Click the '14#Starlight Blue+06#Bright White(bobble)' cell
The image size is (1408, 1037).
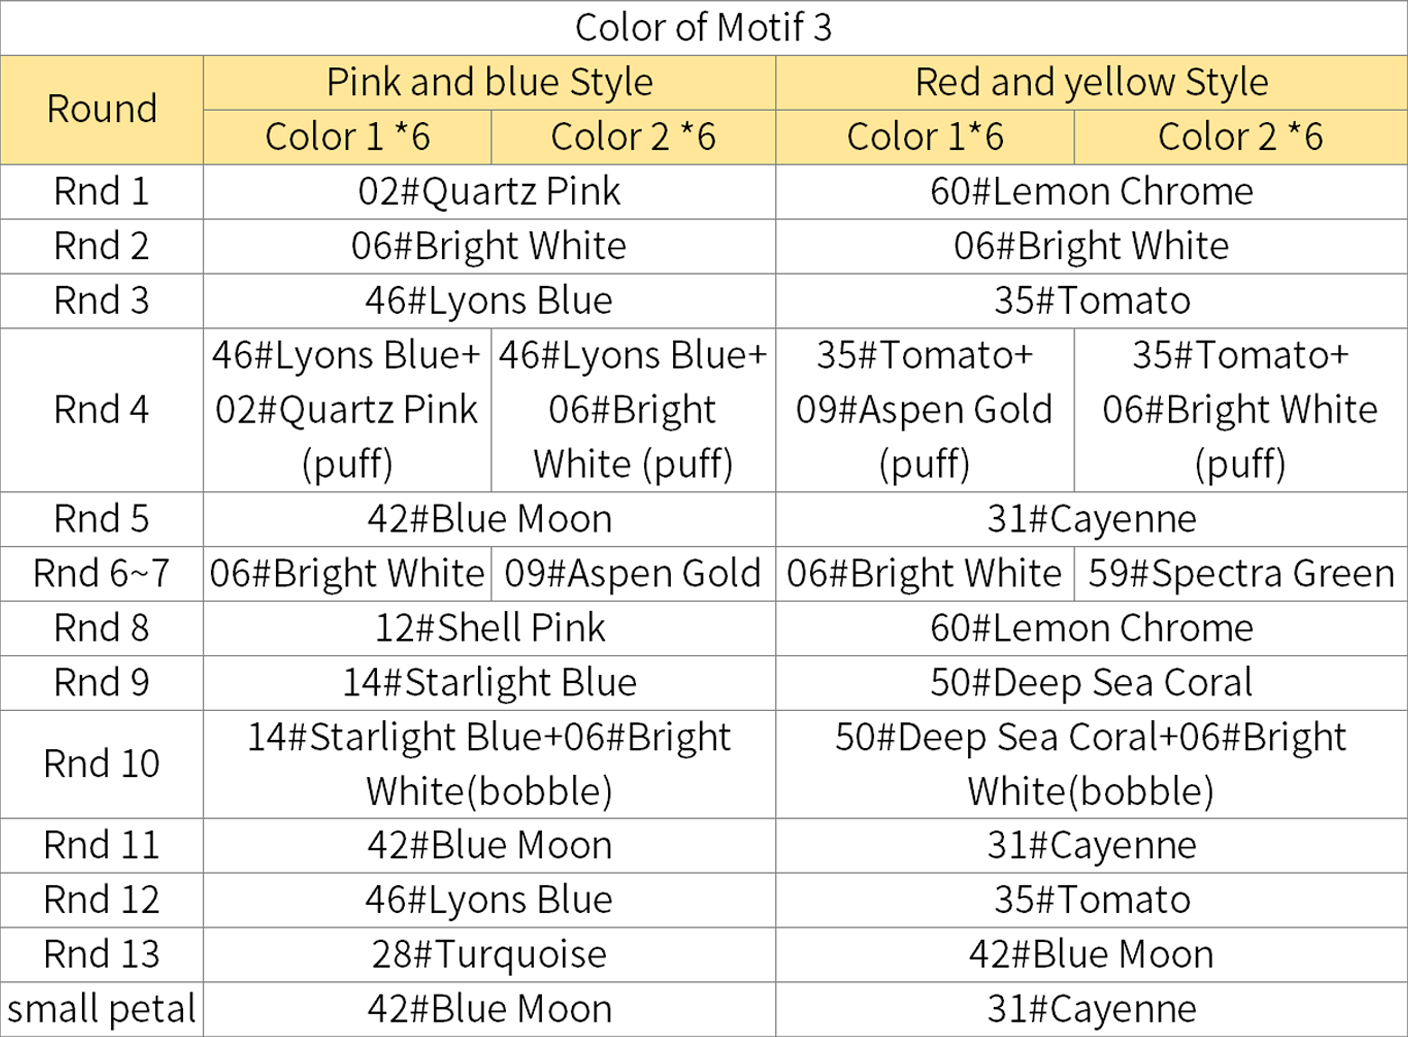(489, 764)
